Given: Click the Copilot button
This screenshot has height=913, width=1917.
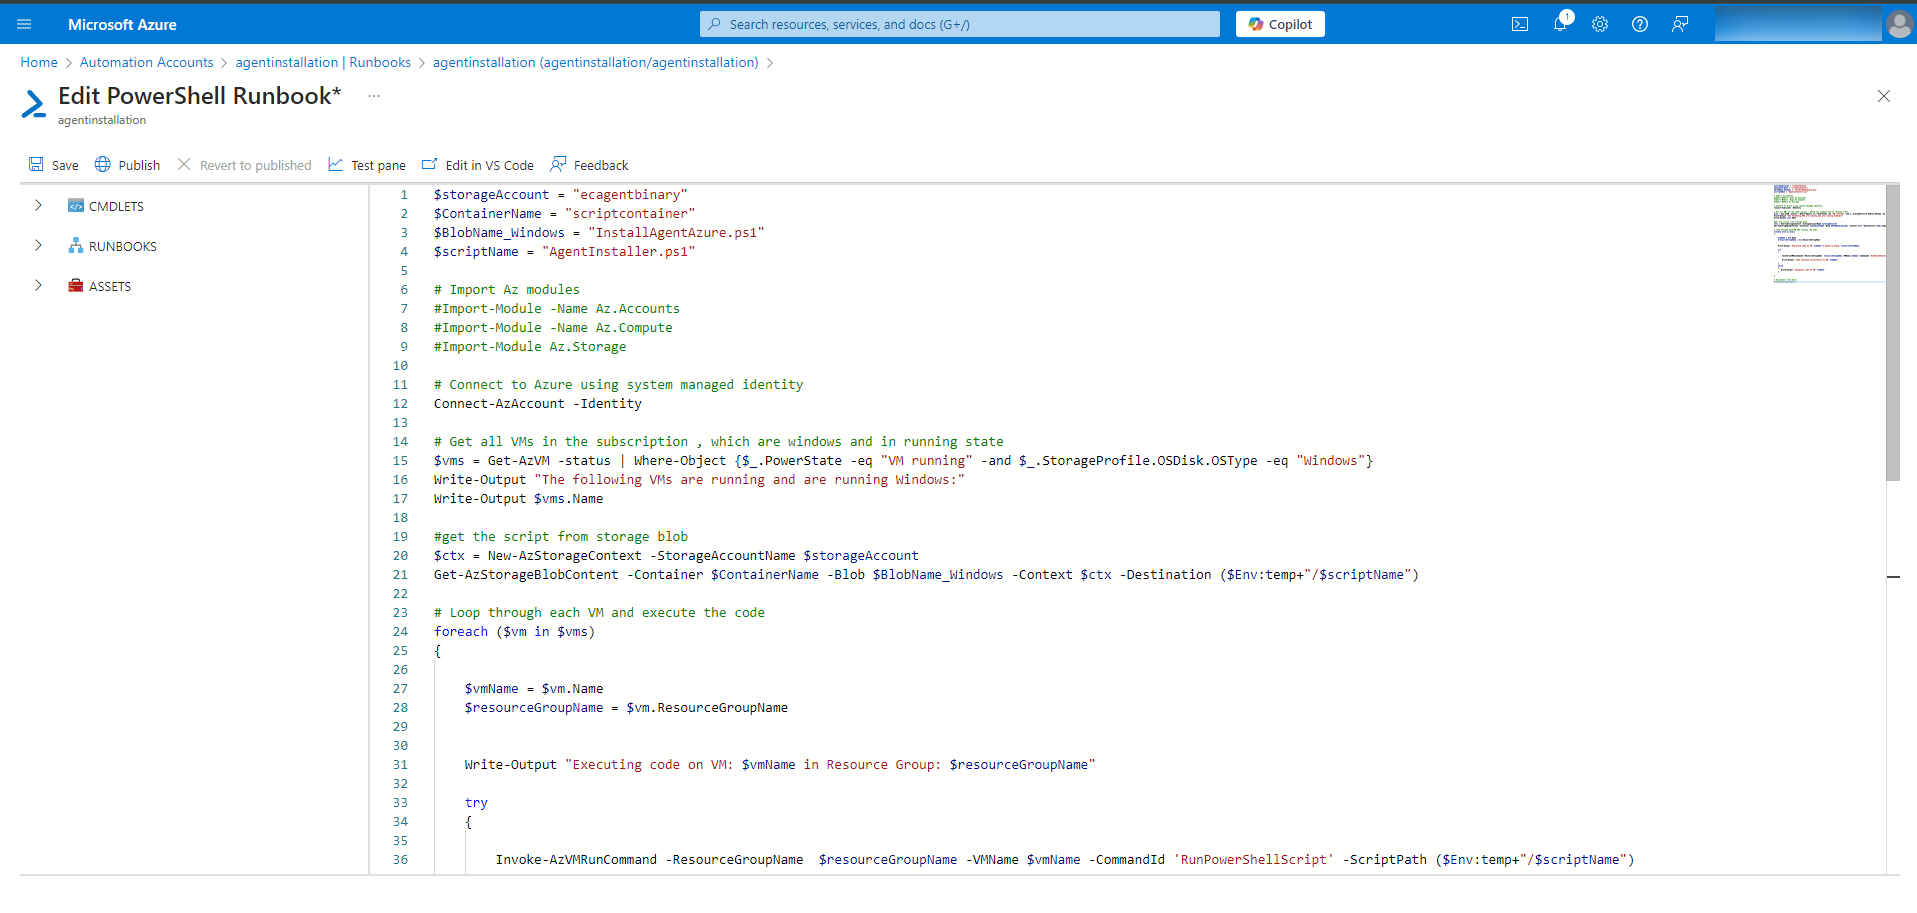Looking at the screenshot, I should pyautogui.click(x=1280, y=24).
